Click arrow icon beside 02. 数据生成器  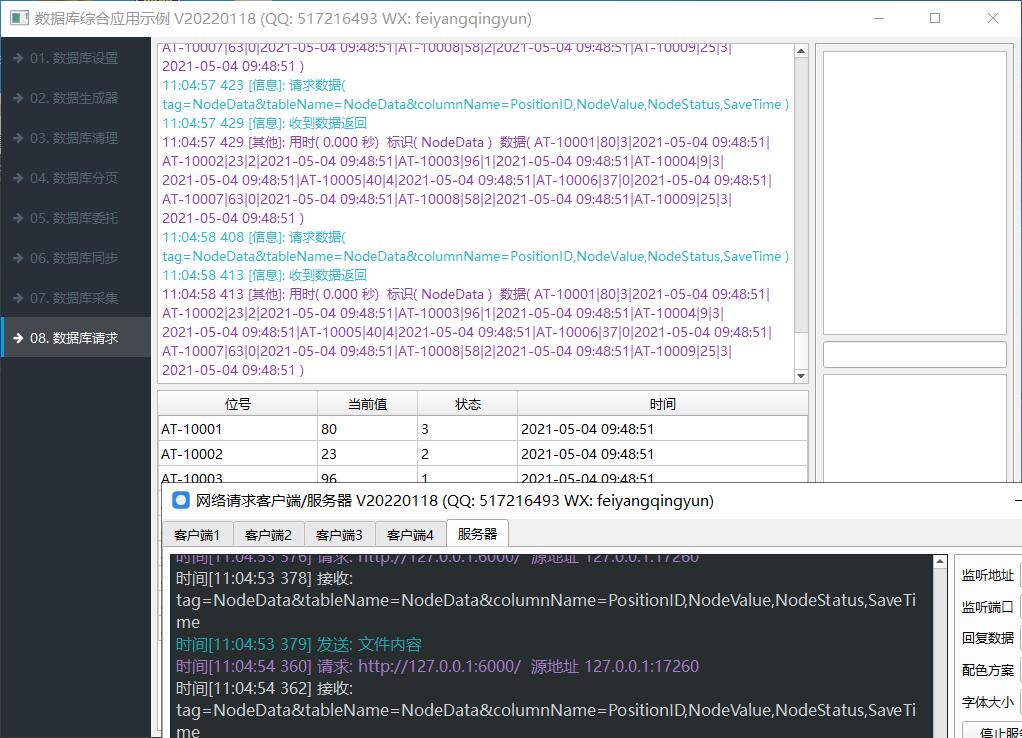point(18,98)
